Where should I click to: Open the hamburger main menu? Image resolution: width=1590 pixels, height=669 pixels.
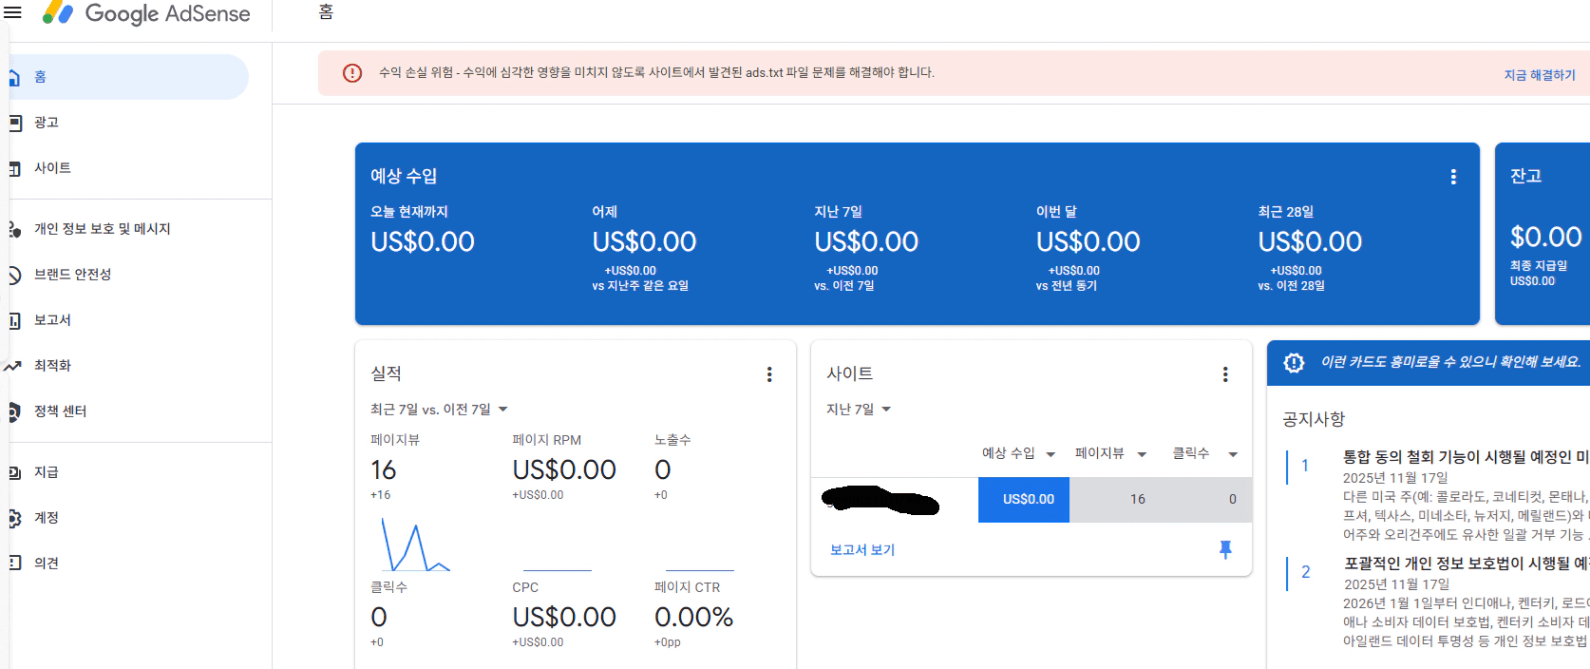coord(13,13)
